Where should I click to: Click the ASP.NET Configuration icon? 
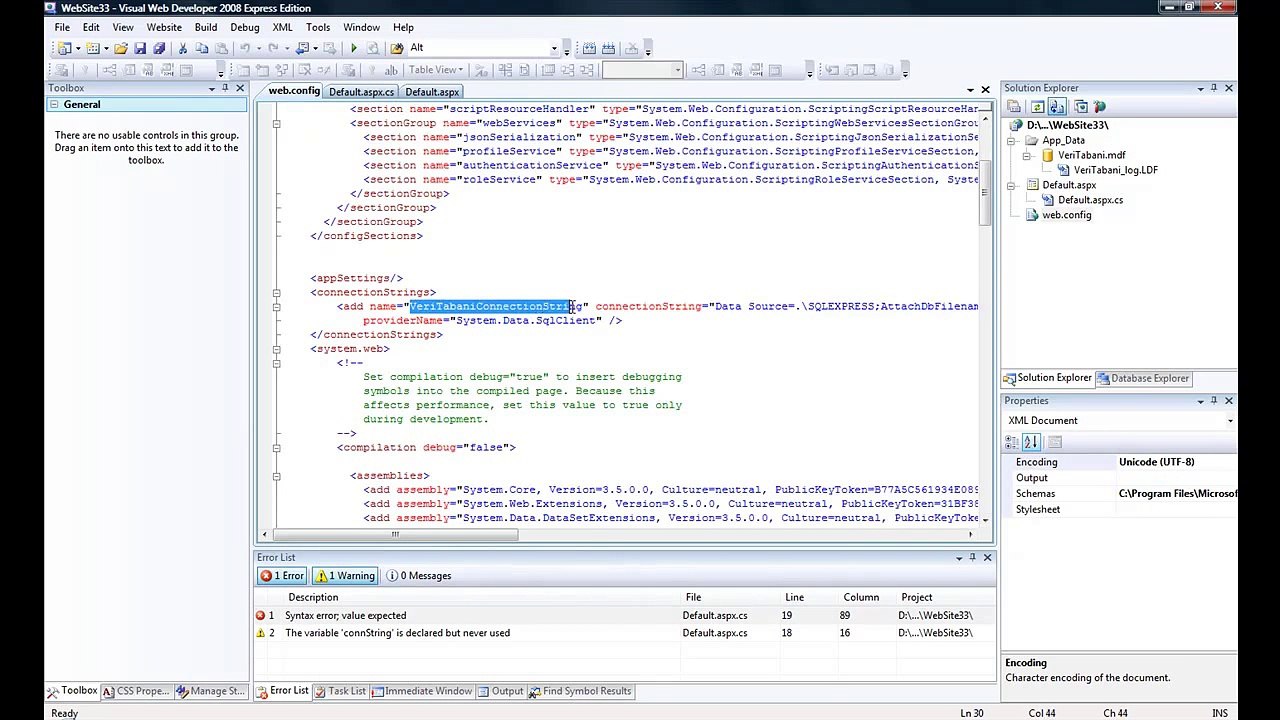point(1099,106)
